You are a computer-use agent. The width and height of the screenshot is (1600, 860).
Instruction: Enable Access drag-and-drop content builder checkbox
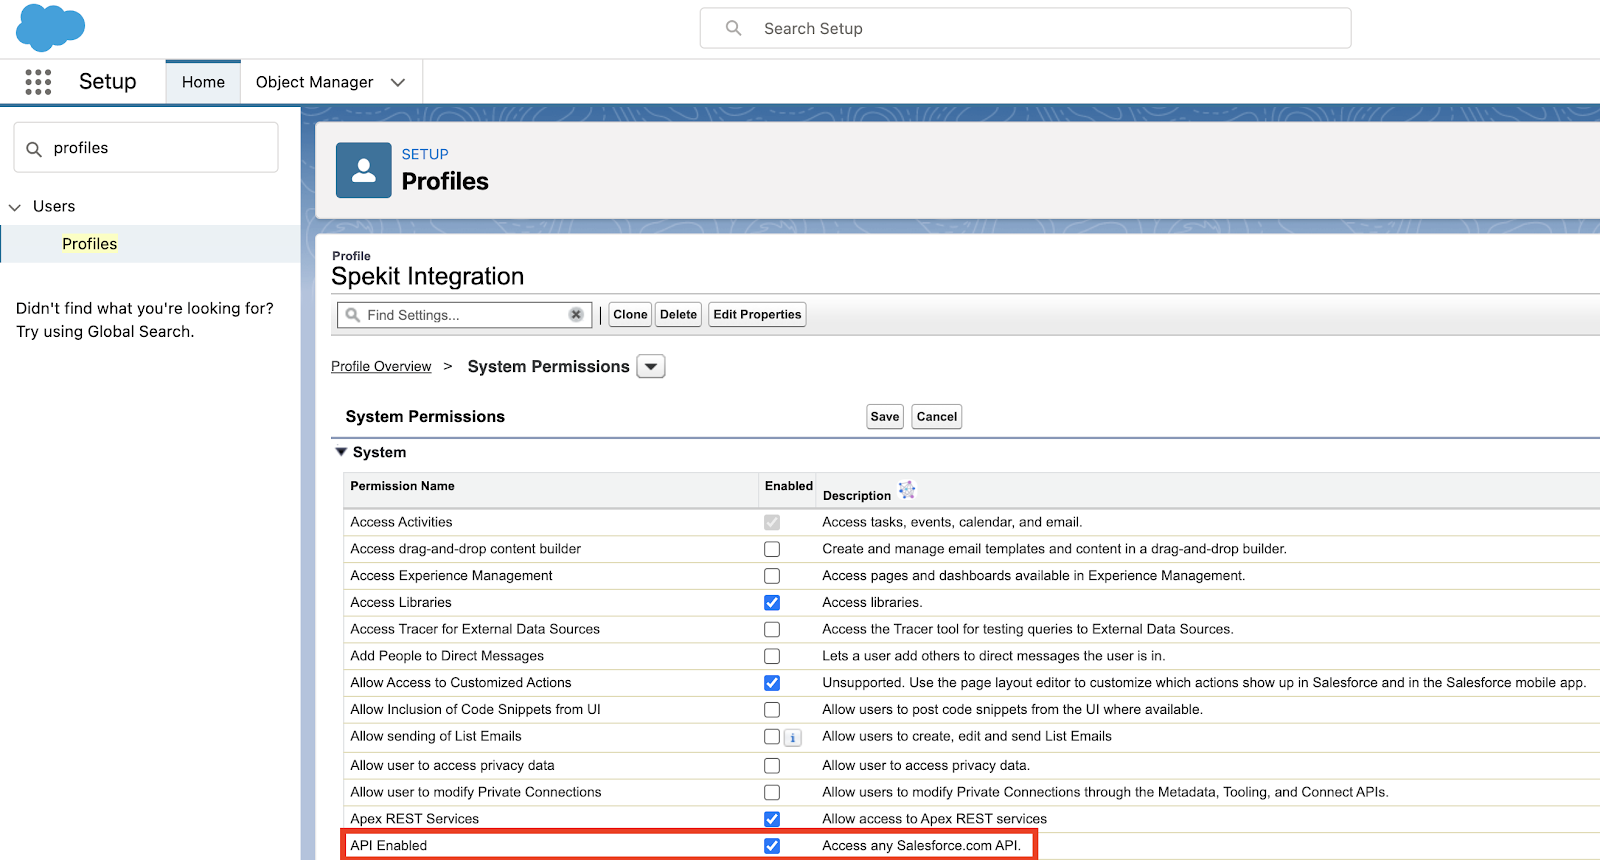pos(772,549)
